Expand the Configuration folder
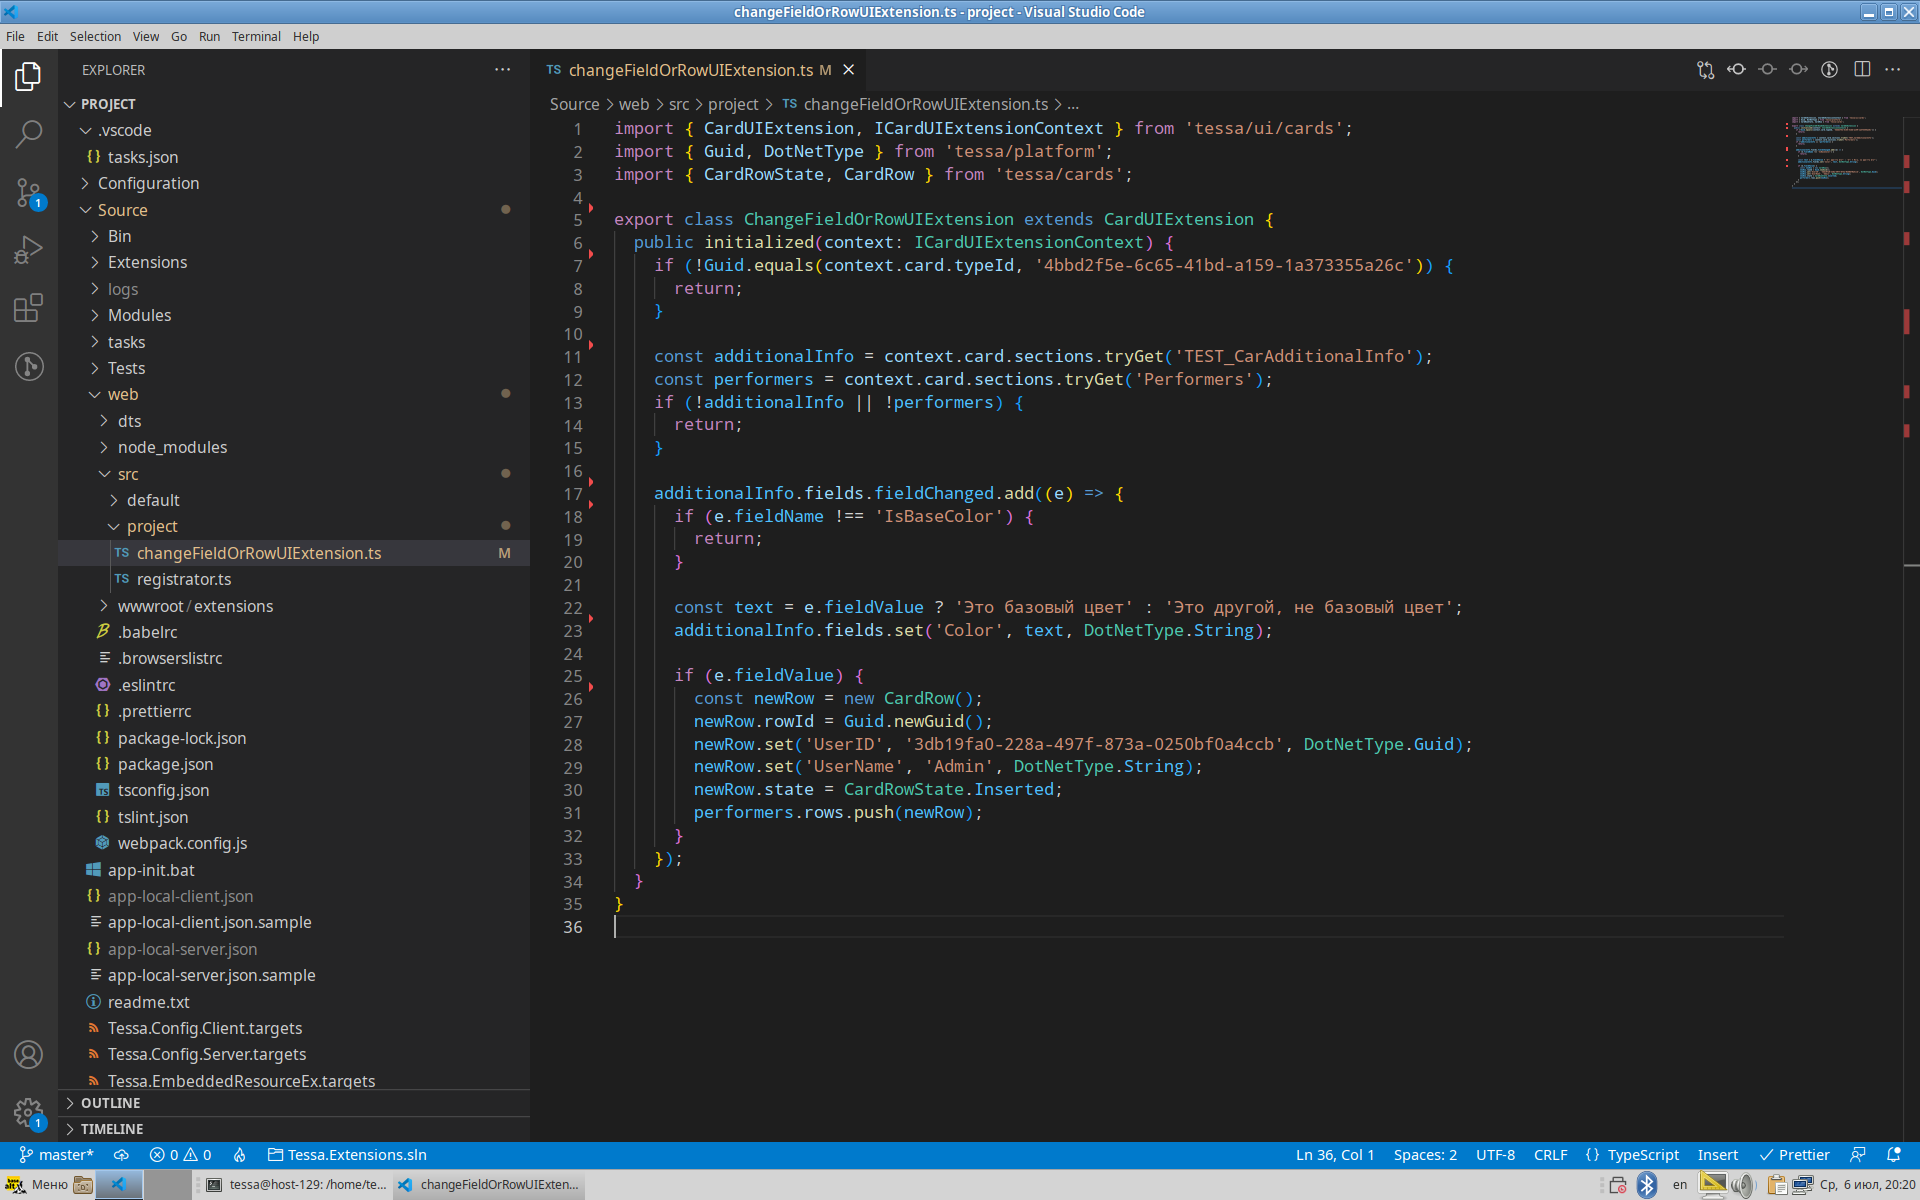Viewport: 1920px width, 1200px height. point(148,183)
